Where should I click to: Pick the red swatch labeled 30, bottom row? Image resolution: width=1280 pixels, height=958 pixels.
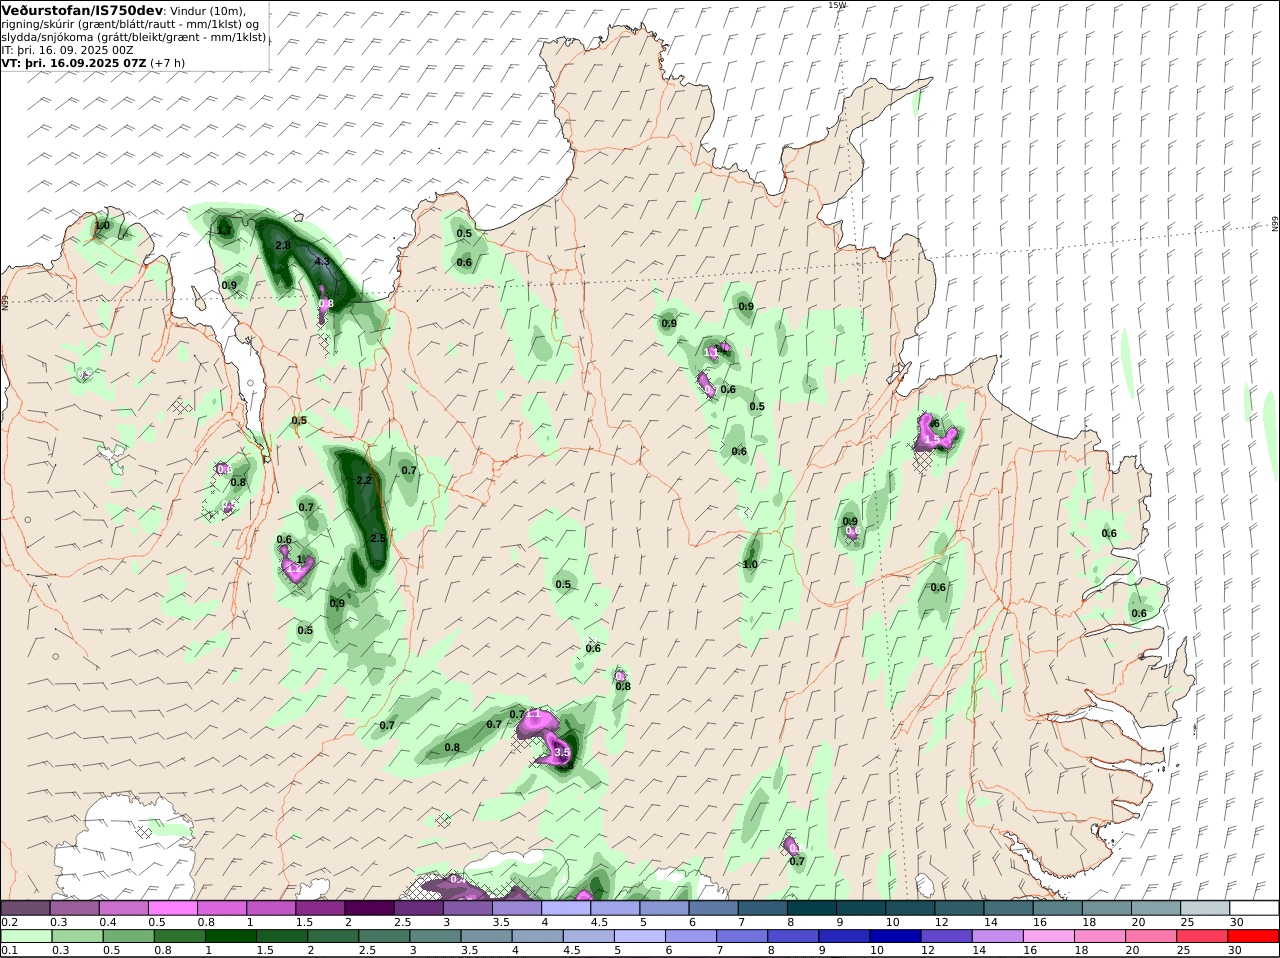click(1251, 936)
